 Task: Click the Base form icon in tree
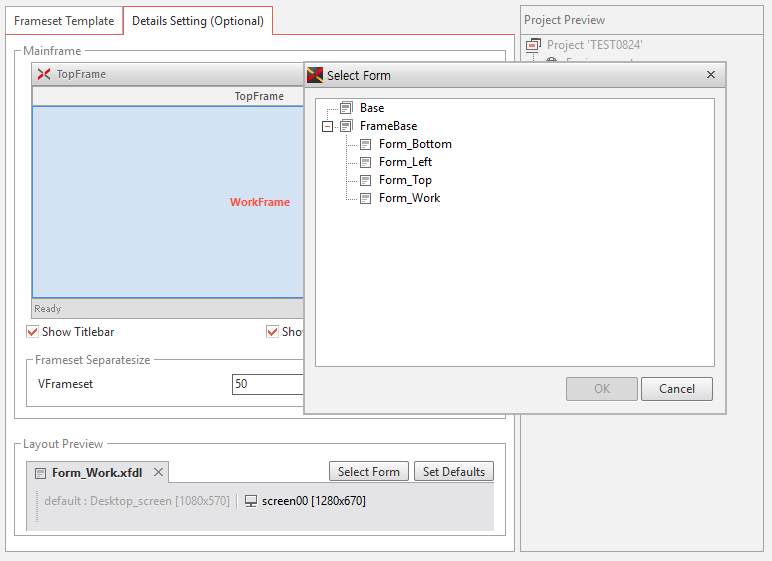(346, 108)
